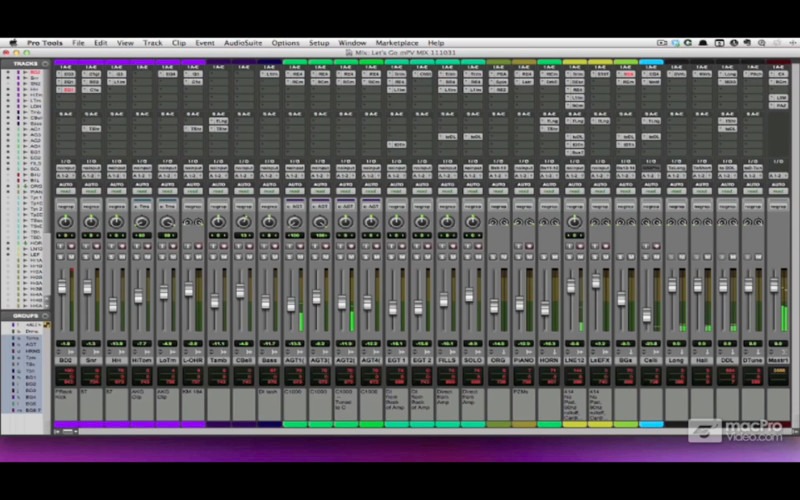Click the red third insert on BD2 channel
Viewport: 800px width, 500px height.
point(65,90)
